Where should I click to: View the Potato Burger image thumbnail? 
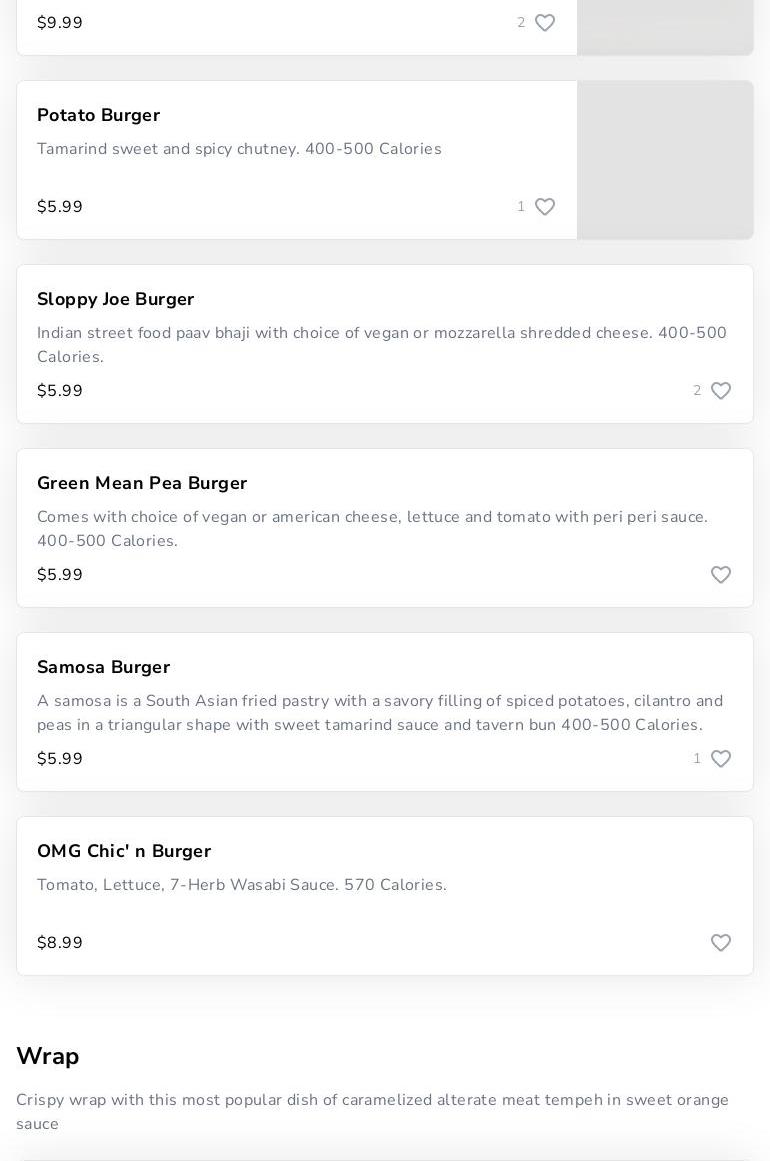[x=665, y=160]
